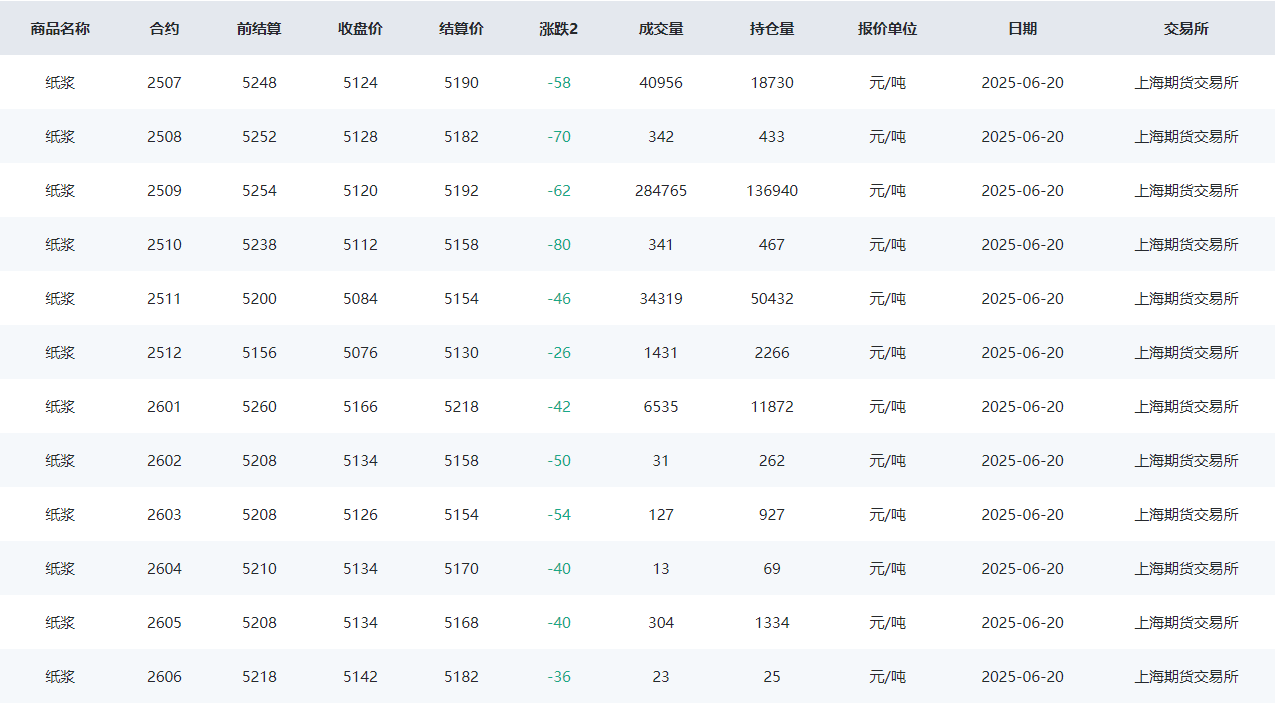Click the settlement price 5218 cell
1279x706 pixels.
[x=461, y=407]
